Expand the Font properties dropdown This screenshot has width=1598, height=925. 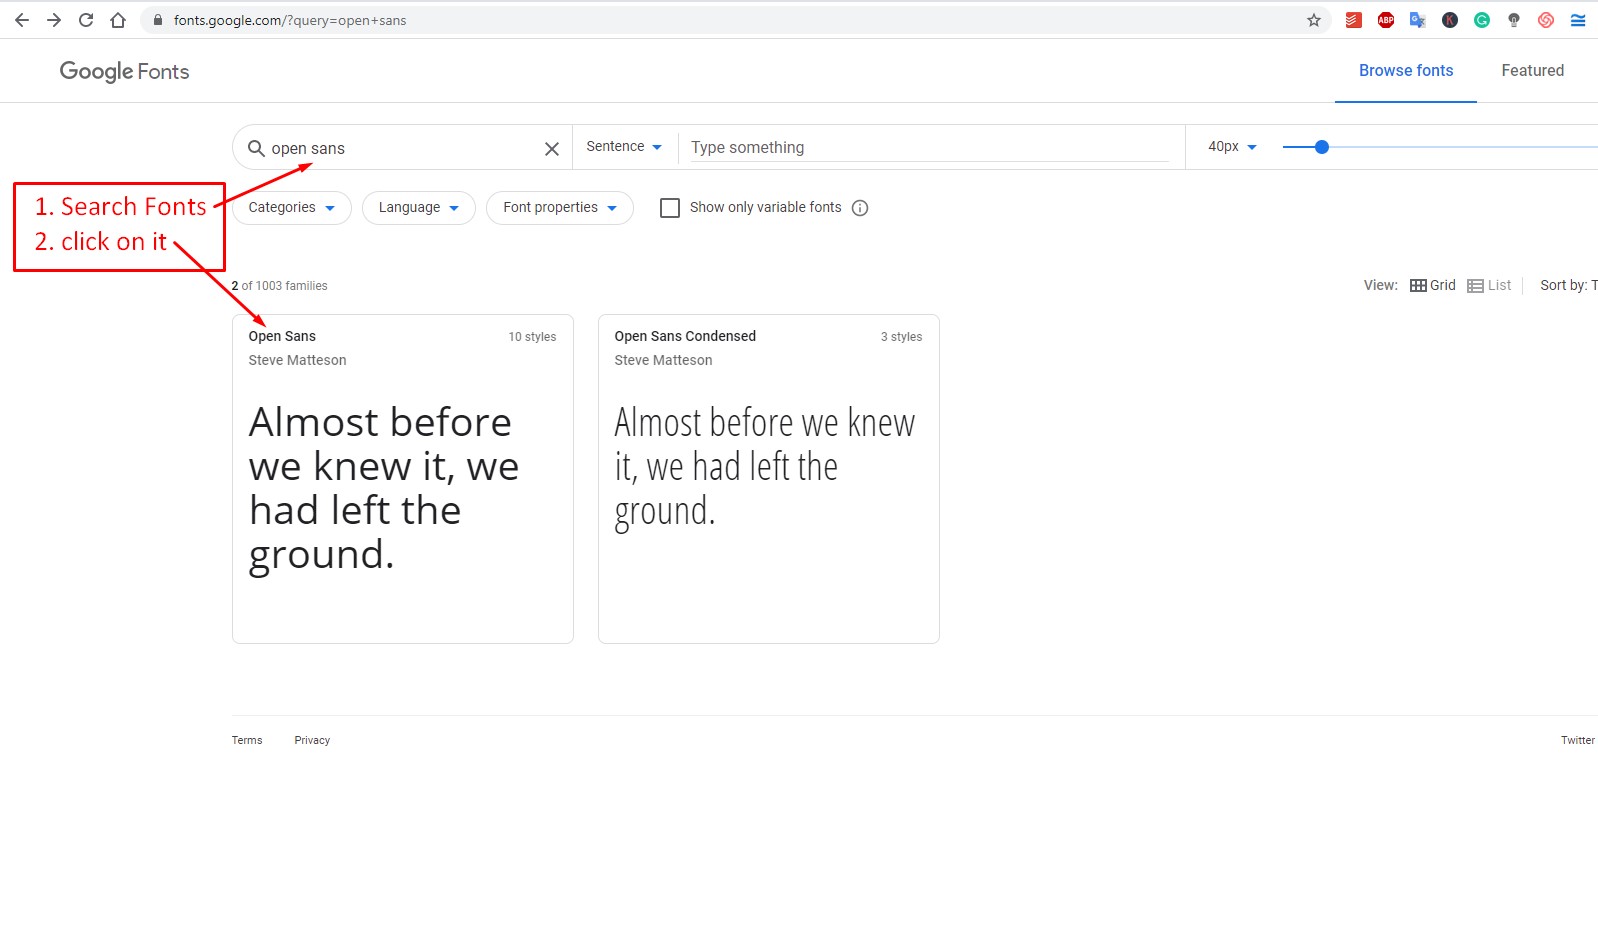tap(559, 208)
